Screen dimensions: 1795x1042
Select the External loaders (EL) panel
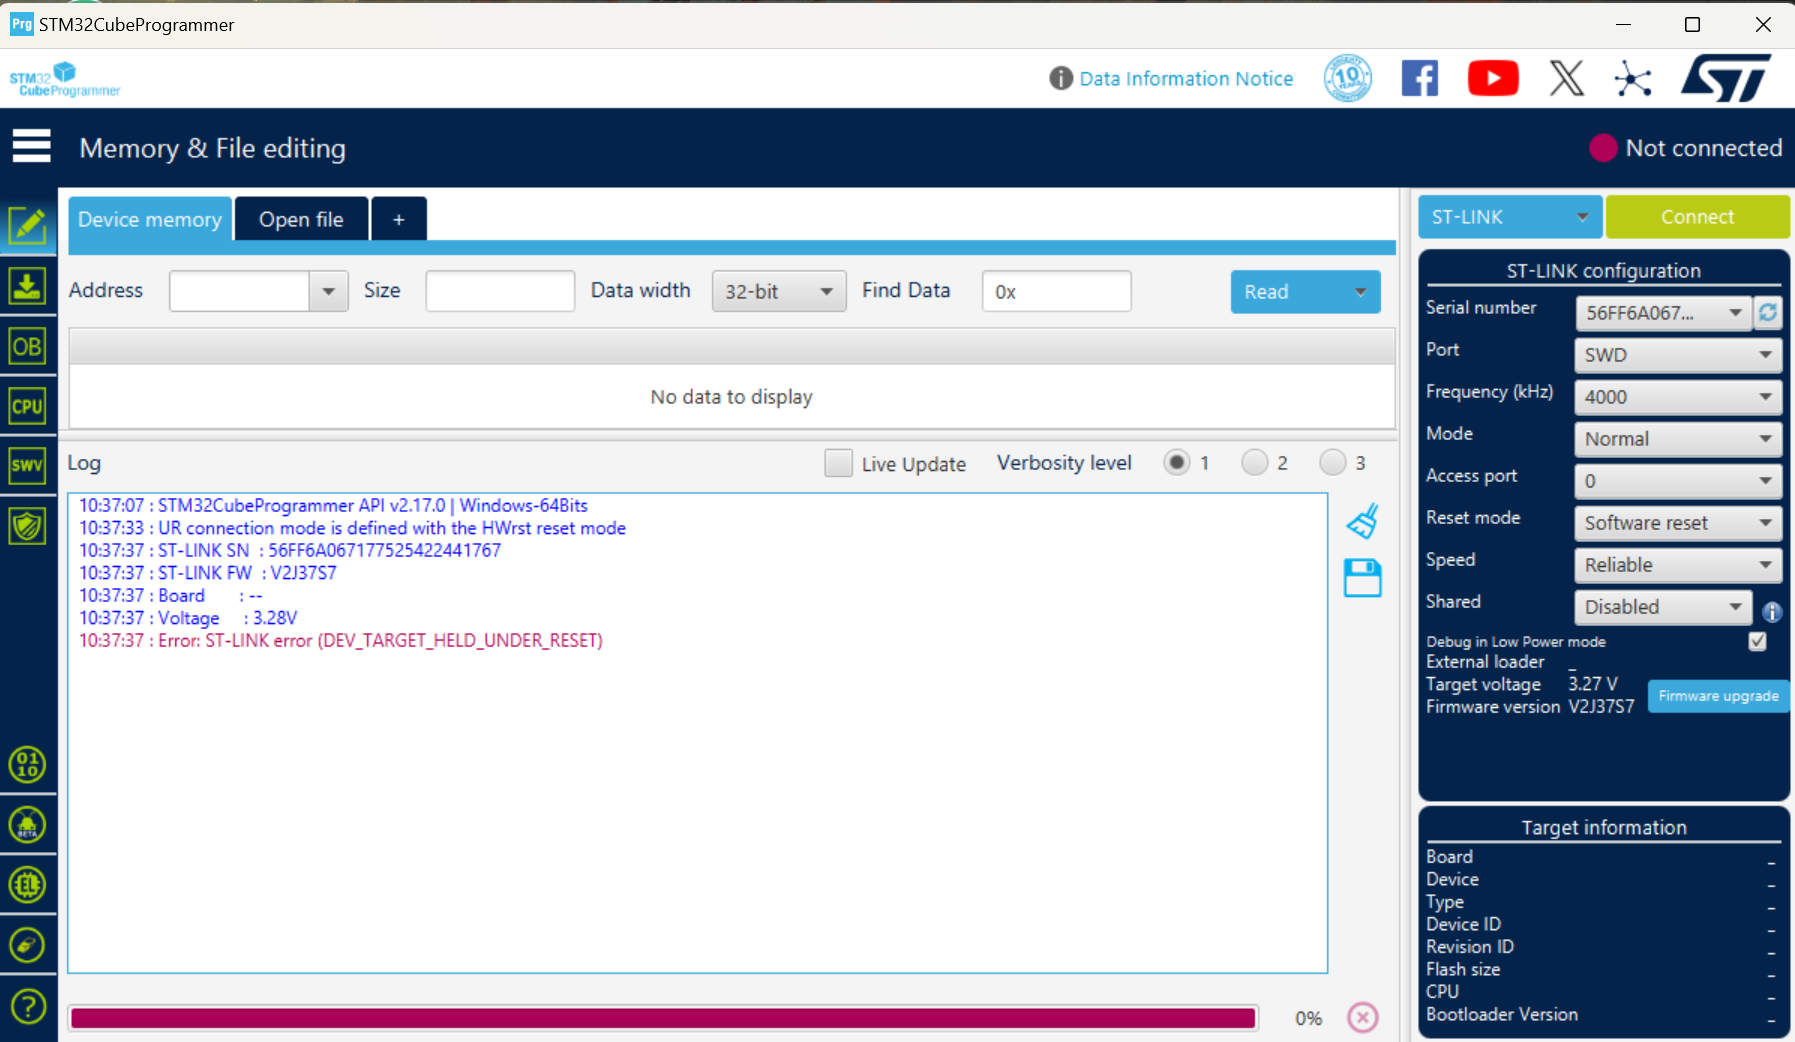[x=28, y=884]
